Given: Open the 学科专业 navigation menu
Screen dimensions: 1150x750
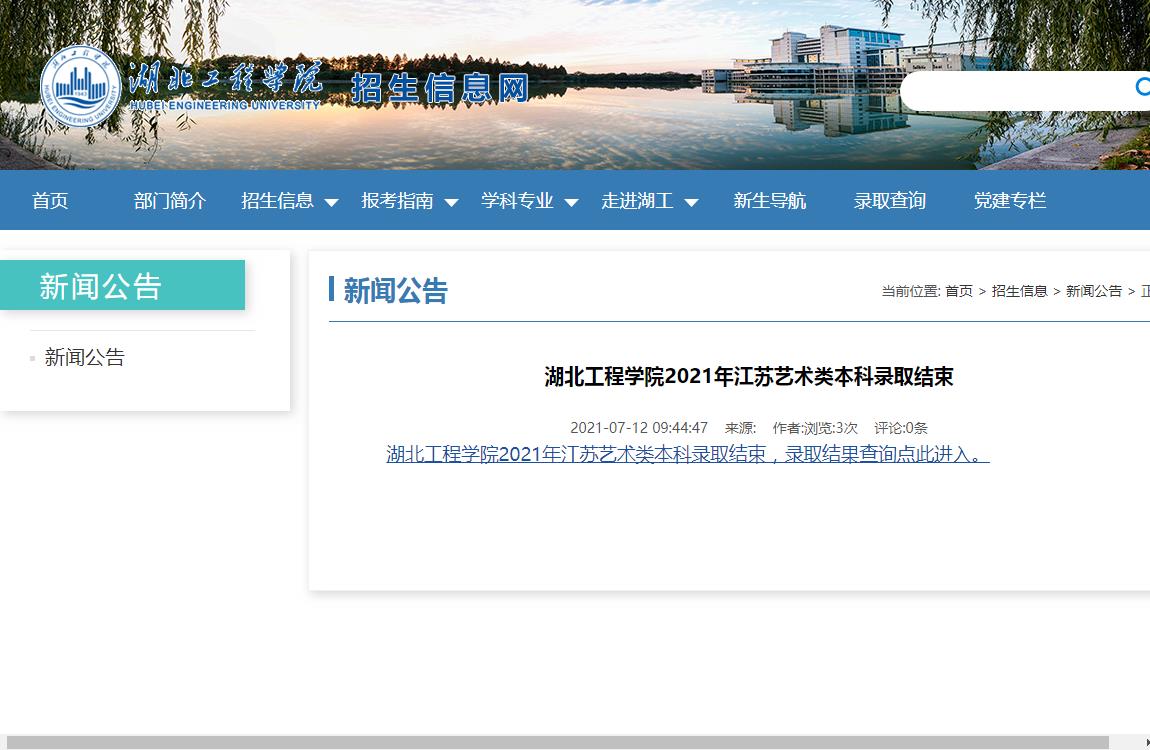Looking at the screenshot, I should click(x=517, y=200).
